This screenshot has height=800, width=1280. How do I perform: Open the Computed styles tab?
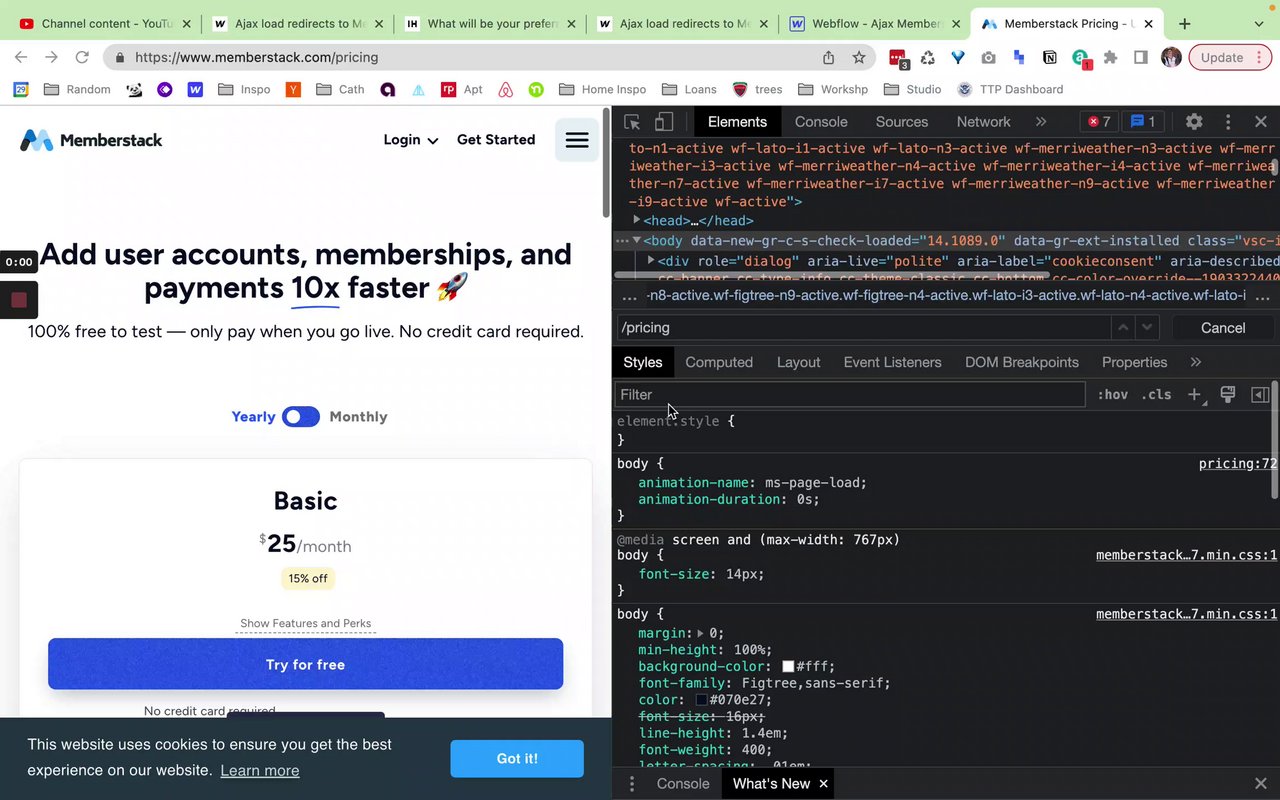click(719, 362)
